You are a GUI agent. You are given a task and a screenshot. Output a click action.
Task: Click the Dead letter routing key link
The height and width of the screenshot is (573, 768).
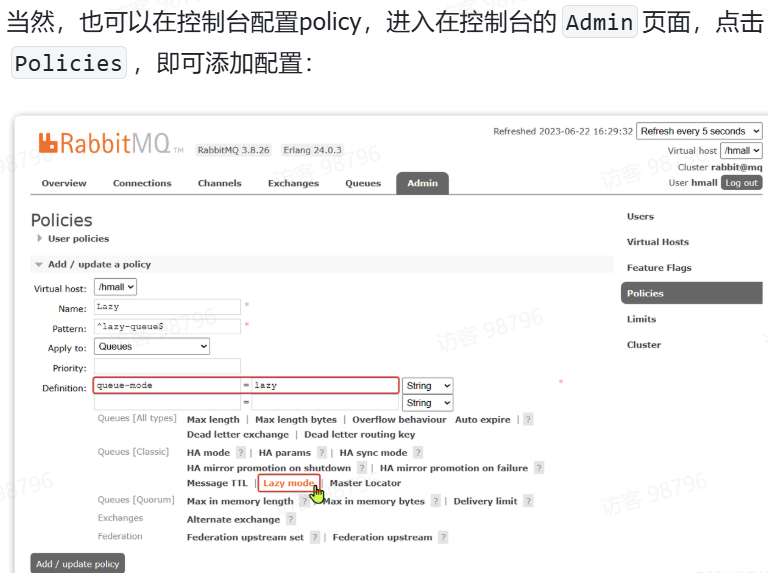pos(360,434)
